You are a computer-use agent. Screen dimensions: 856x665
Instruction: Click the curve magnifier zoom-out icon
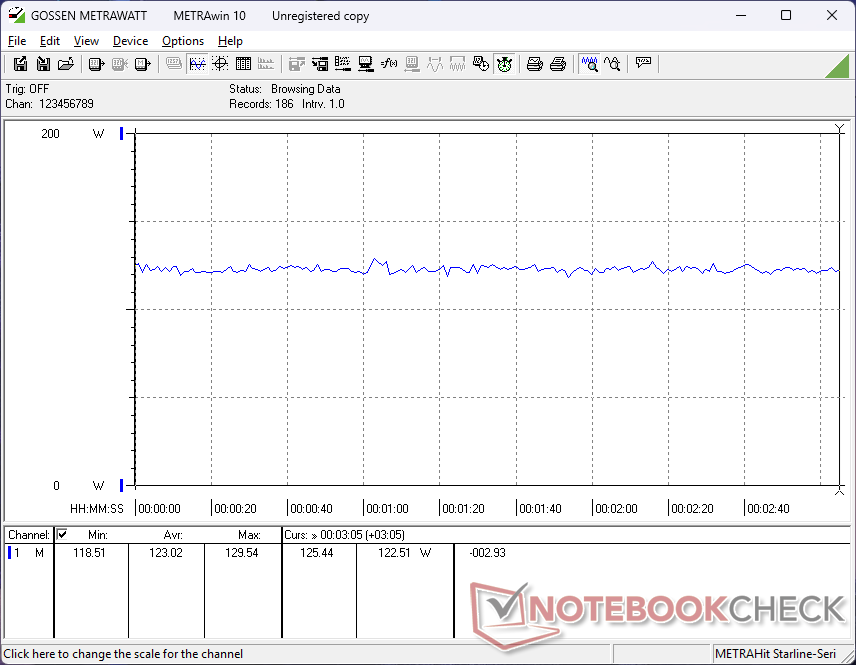(612, 64)
